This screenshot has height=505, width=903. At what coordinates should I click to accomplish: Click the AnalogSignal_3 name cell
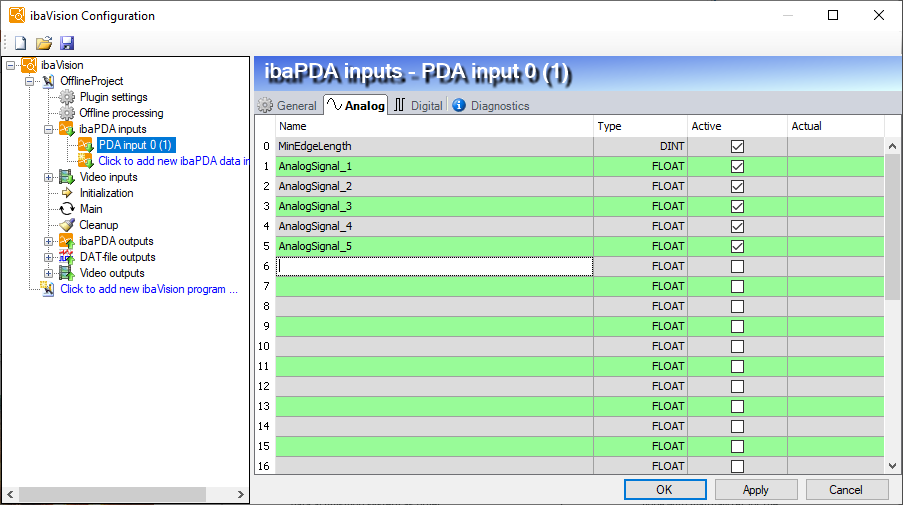coord(434,206)
